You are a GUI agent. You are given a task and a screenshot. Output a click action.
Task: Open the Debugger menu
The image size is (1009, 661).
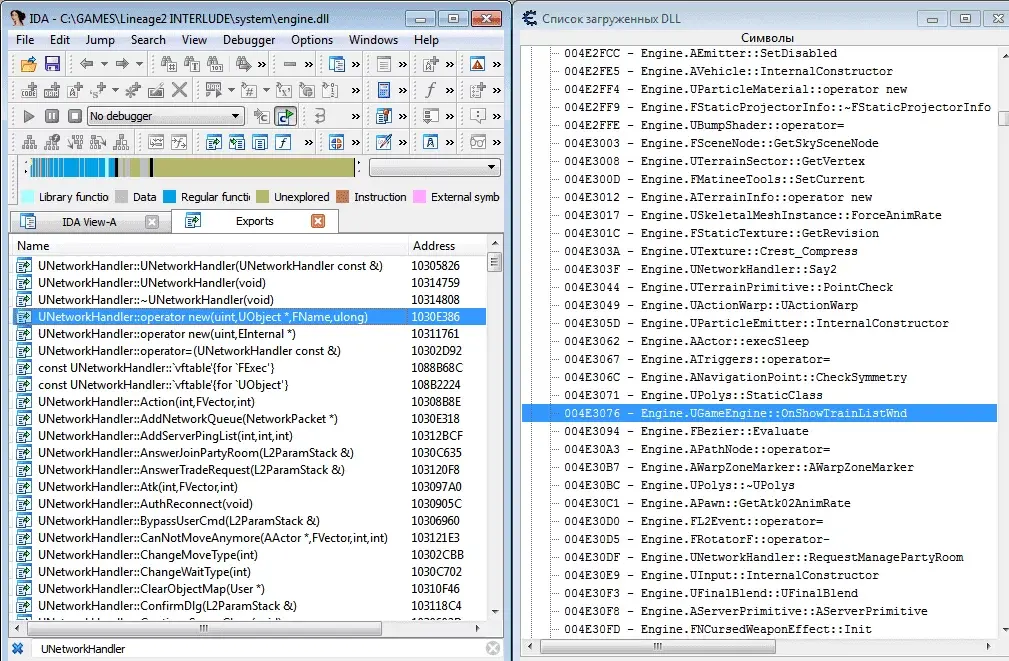tap(249, 40)
